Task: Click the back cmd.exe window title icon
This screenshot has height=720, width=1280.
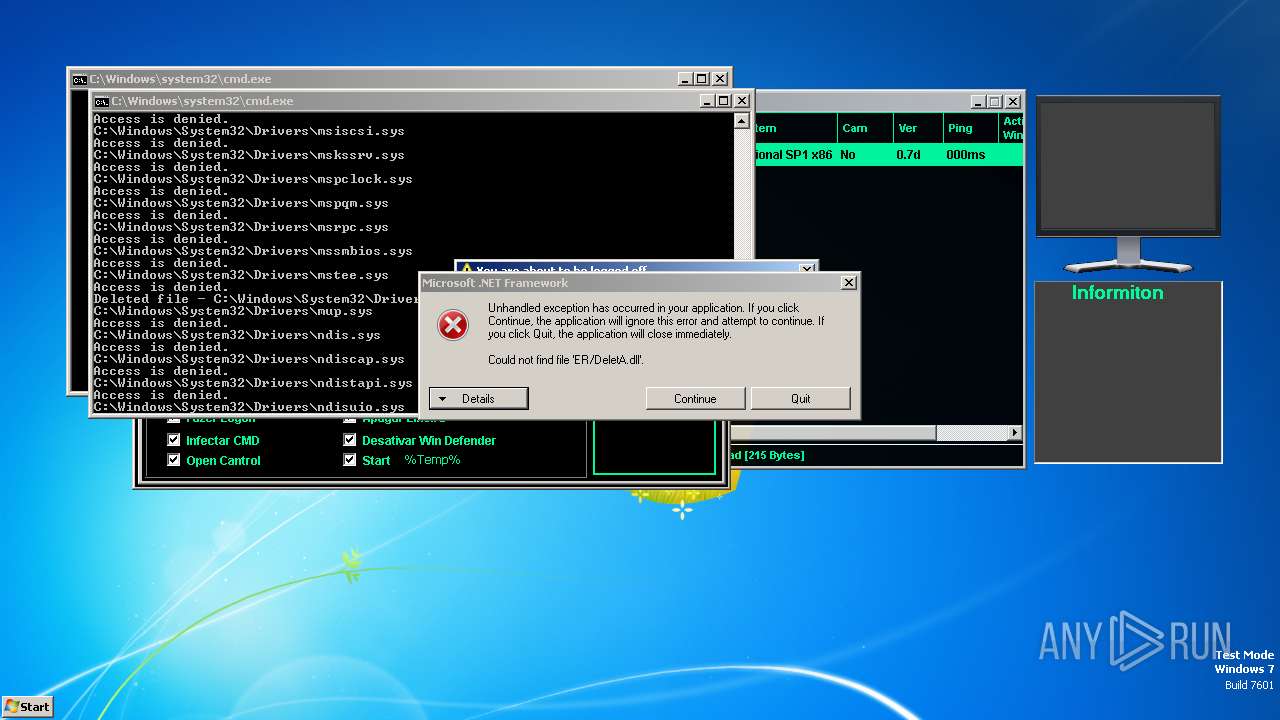Action: tap(79, 79)
